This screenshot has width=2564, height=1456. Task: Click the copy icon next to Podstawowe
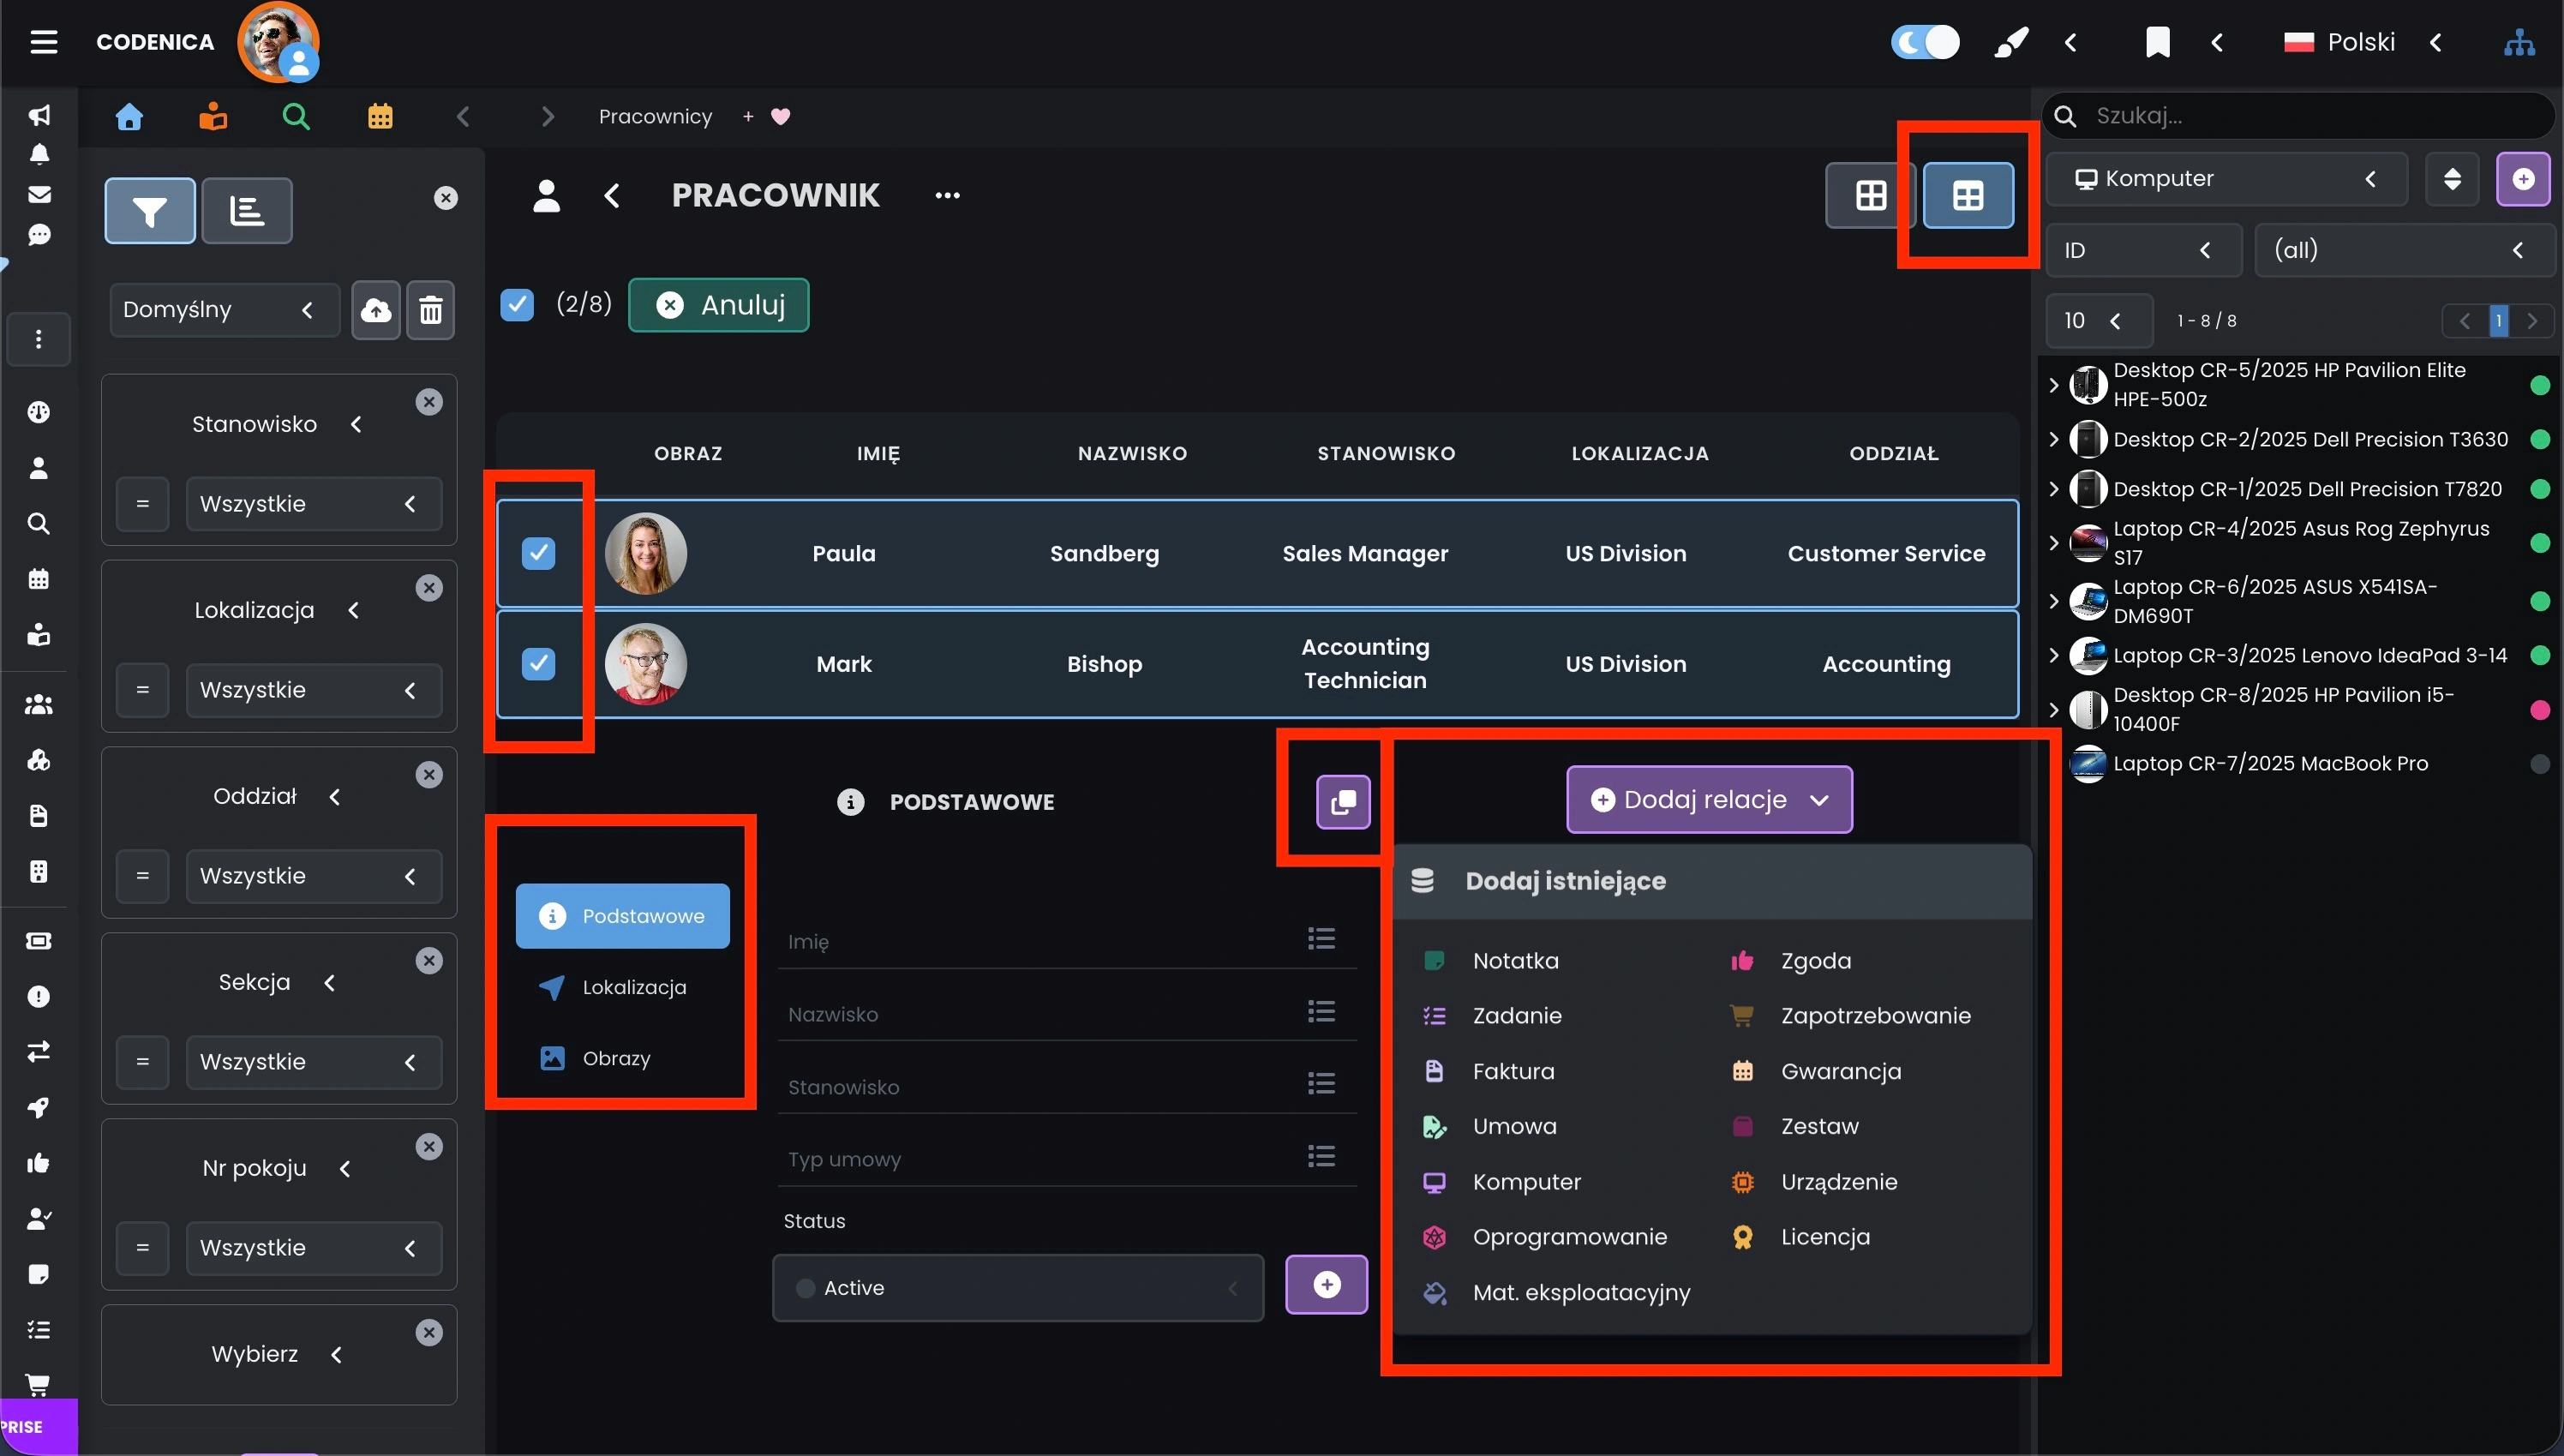1342,801
